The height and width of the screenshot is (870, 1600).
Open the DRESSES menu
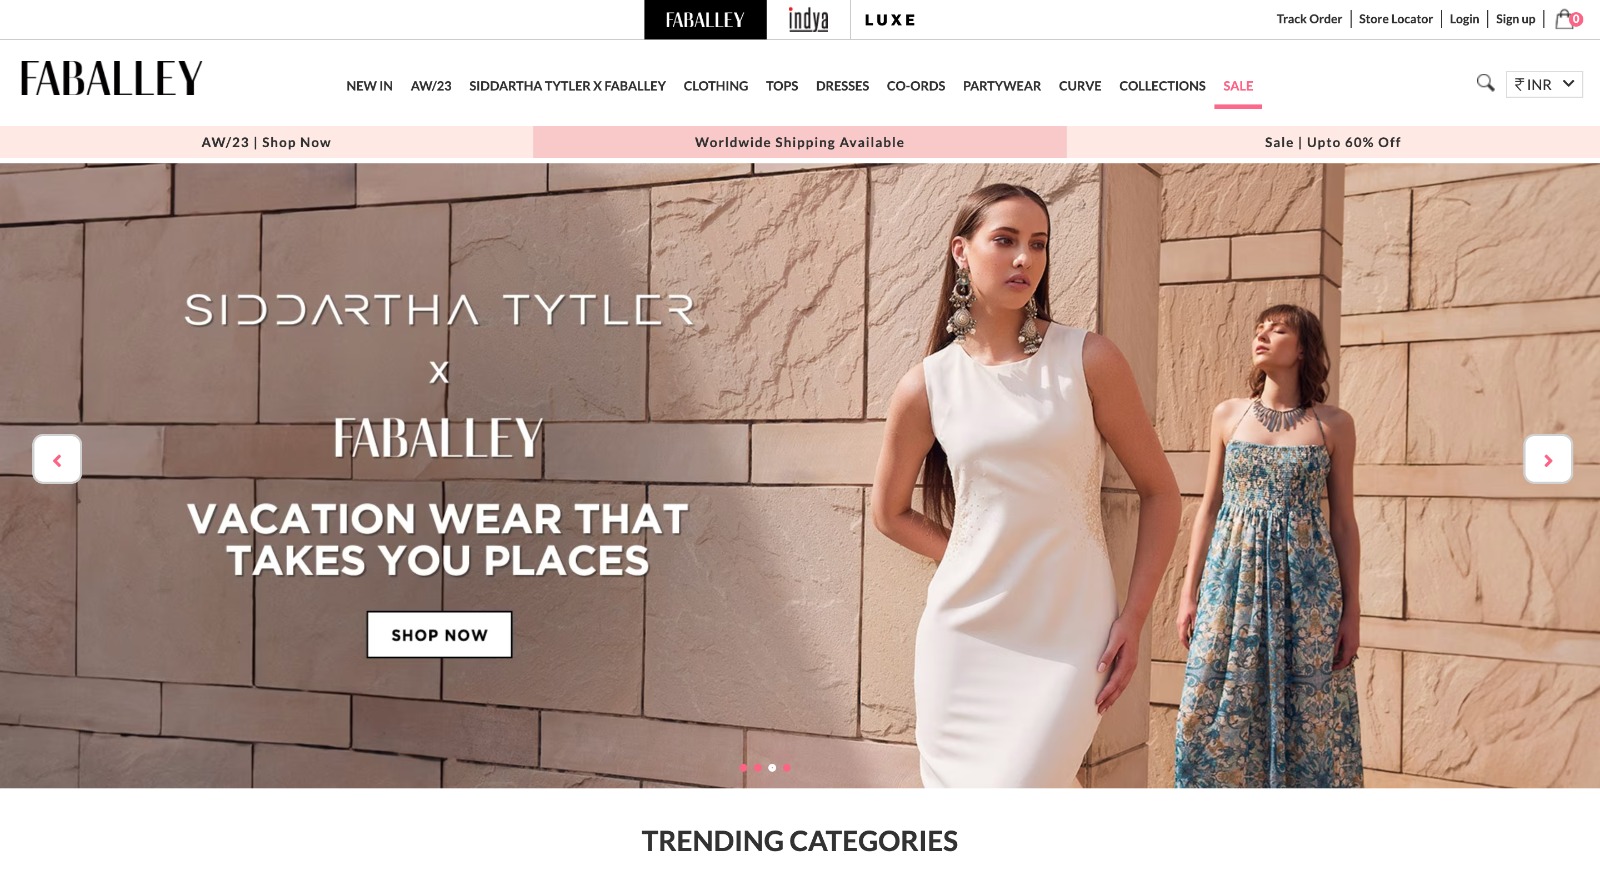pos(842,86)
